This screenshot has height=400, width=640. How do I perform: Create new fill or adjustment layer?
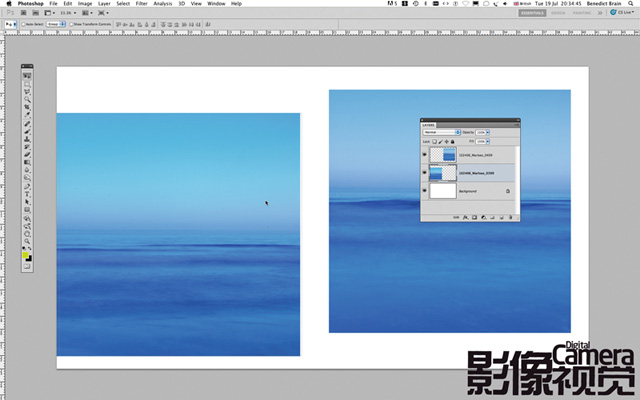(x=484, y=218)
